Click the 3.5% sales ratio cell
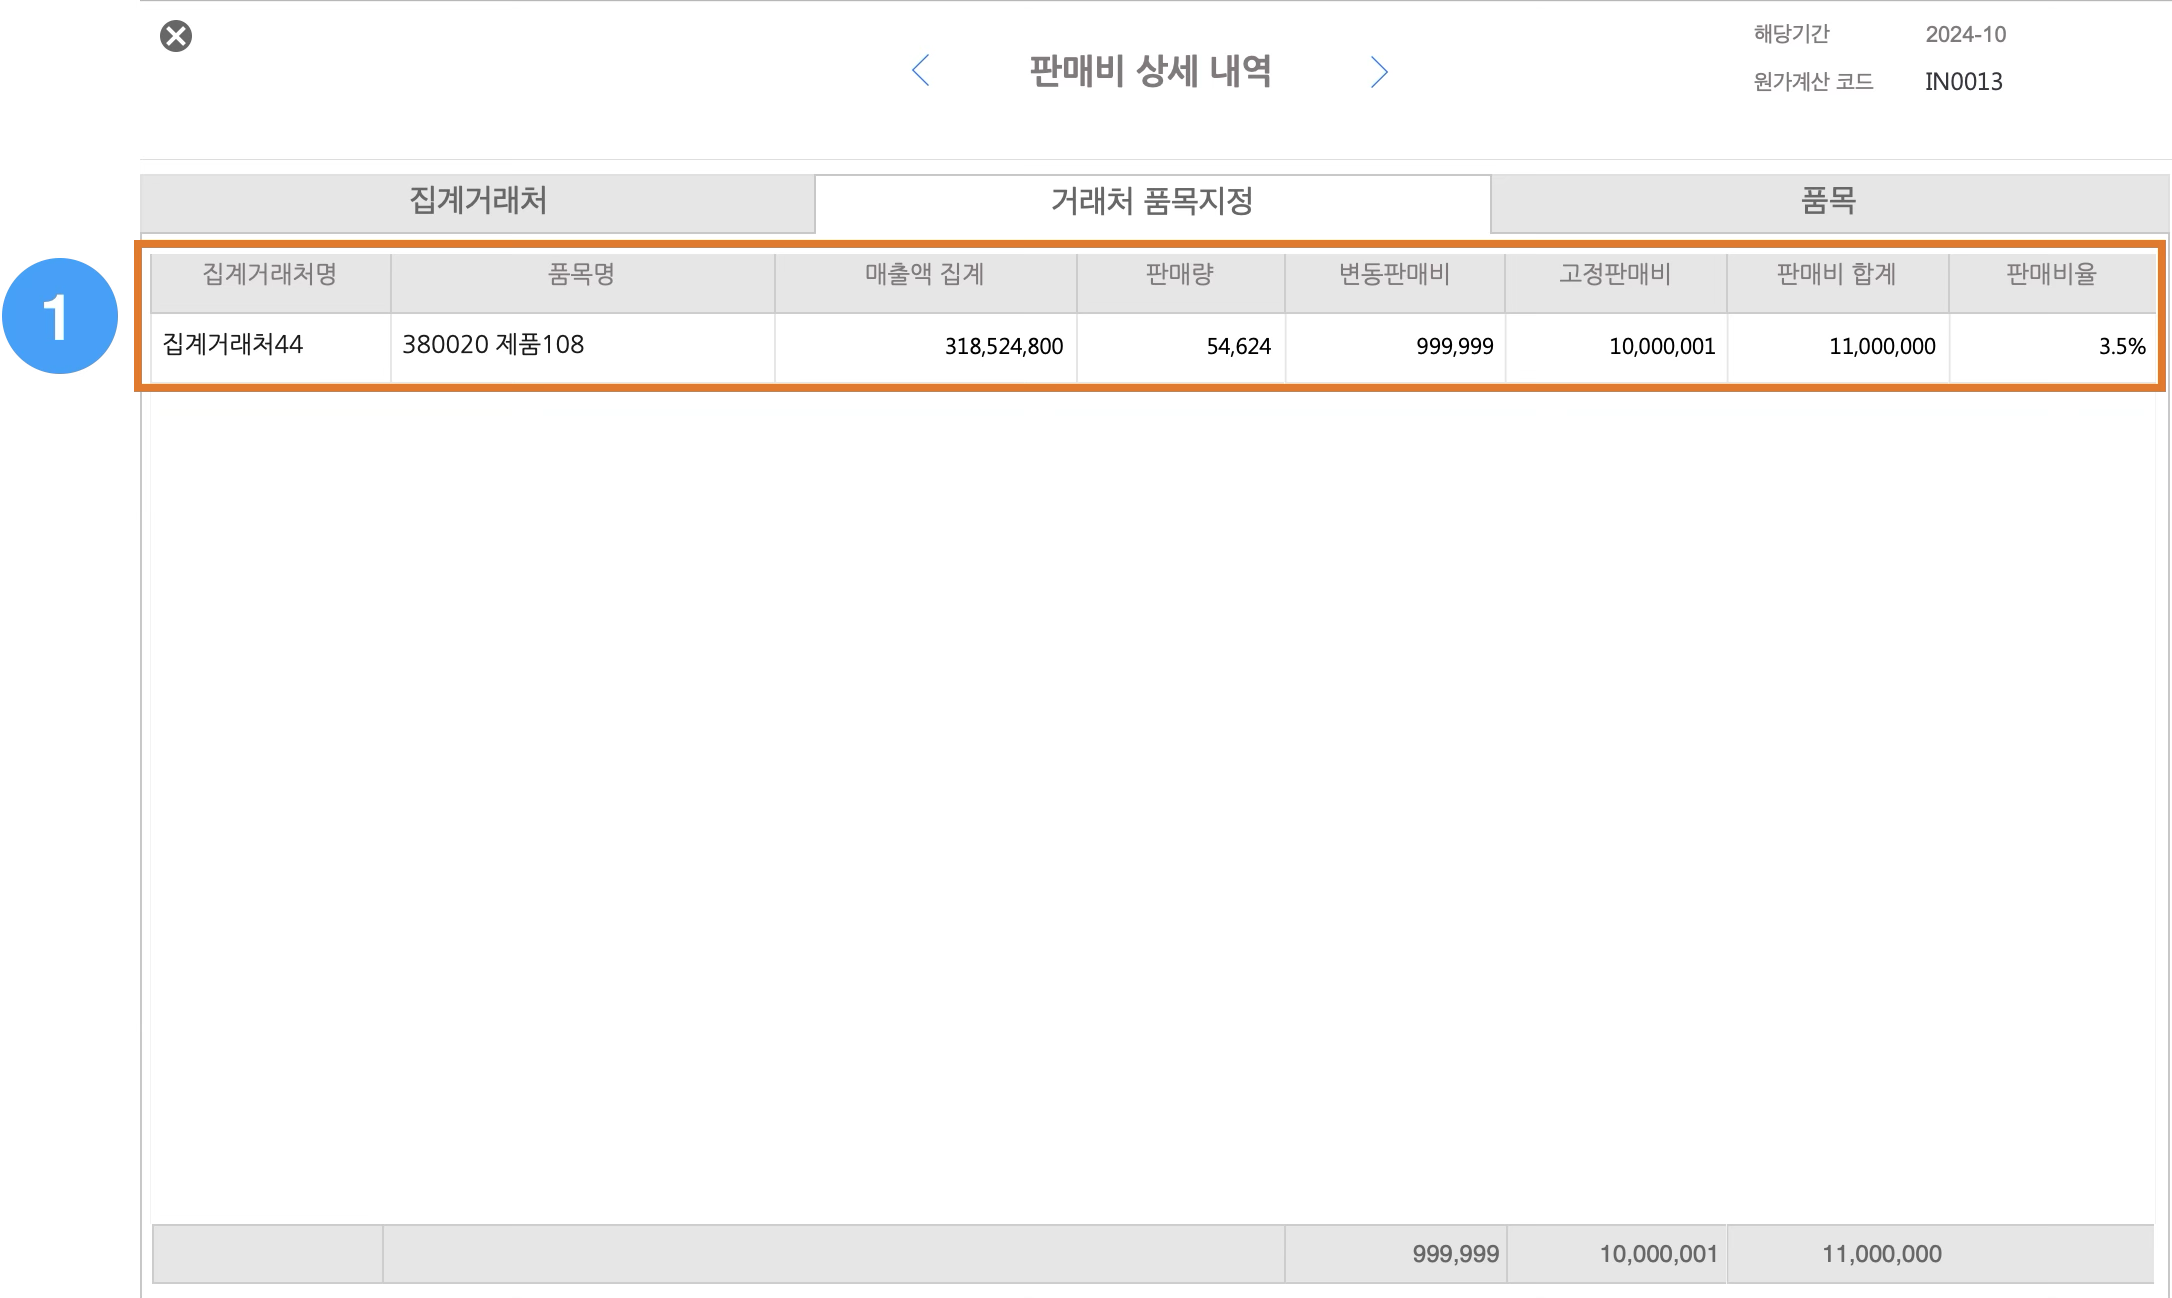This screenshot has width=2172, height=1298. (2121, 347)
